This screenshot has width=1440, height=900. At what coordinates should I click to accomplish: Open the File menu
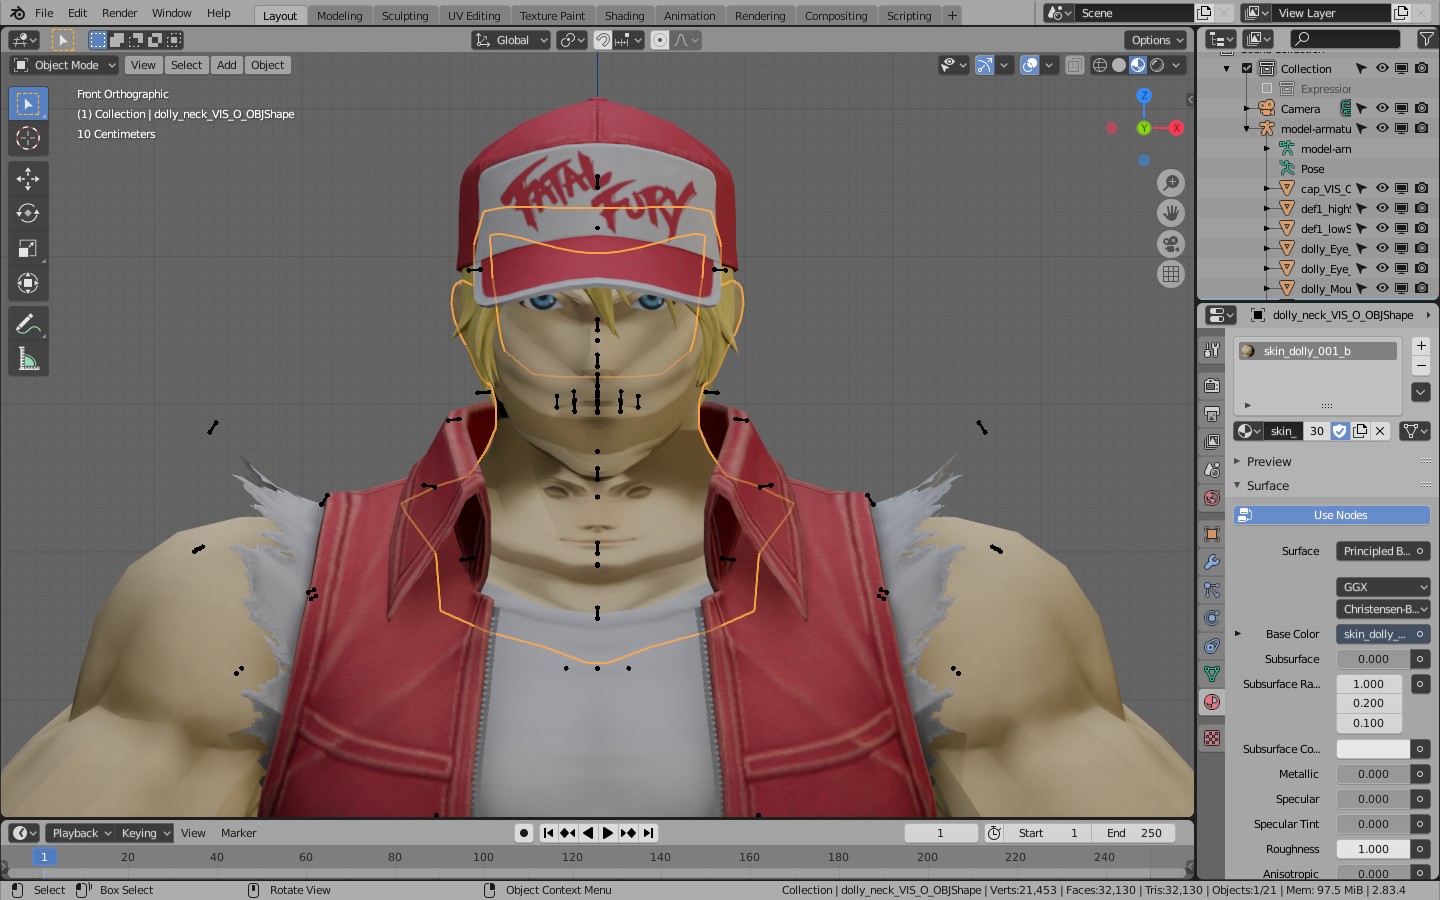point(44,13)
